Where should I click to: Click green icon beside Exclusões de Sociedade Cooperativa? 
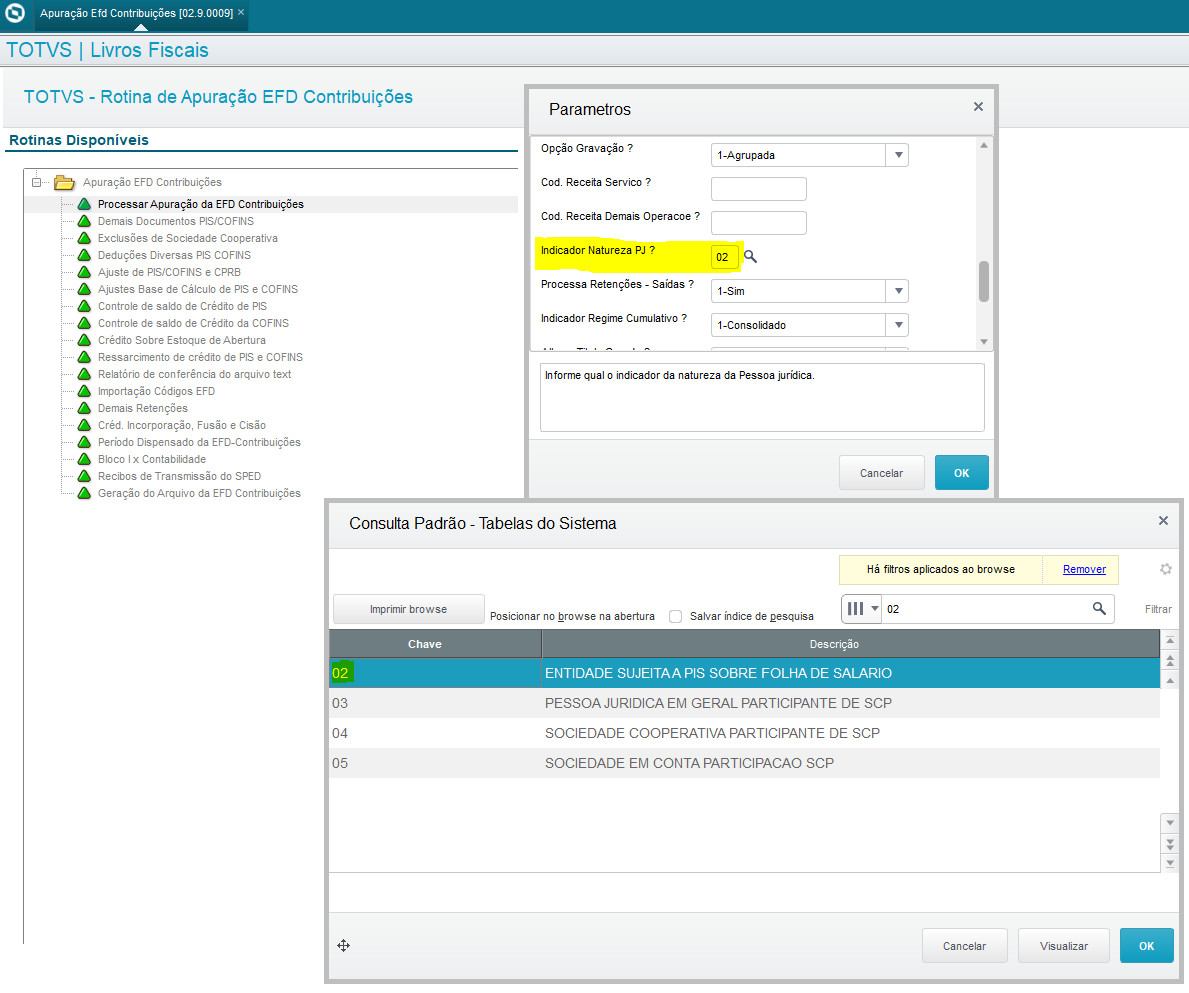[x=84, y=238]
